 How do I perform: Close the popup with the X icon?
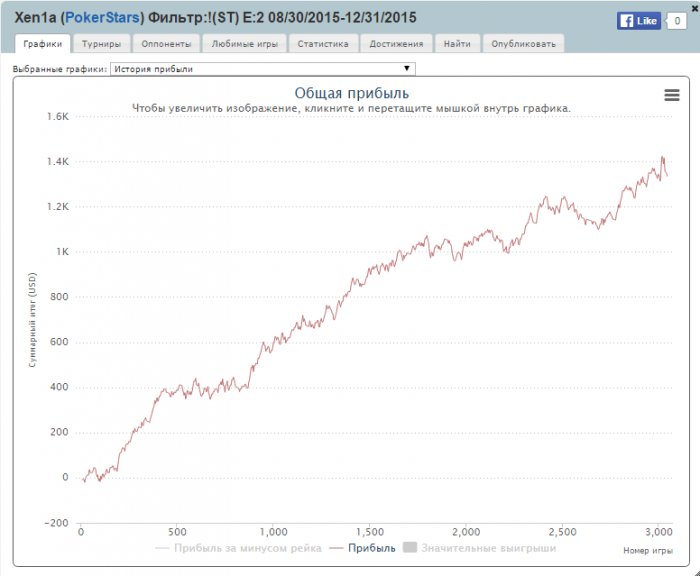click(x=694, y=7)
